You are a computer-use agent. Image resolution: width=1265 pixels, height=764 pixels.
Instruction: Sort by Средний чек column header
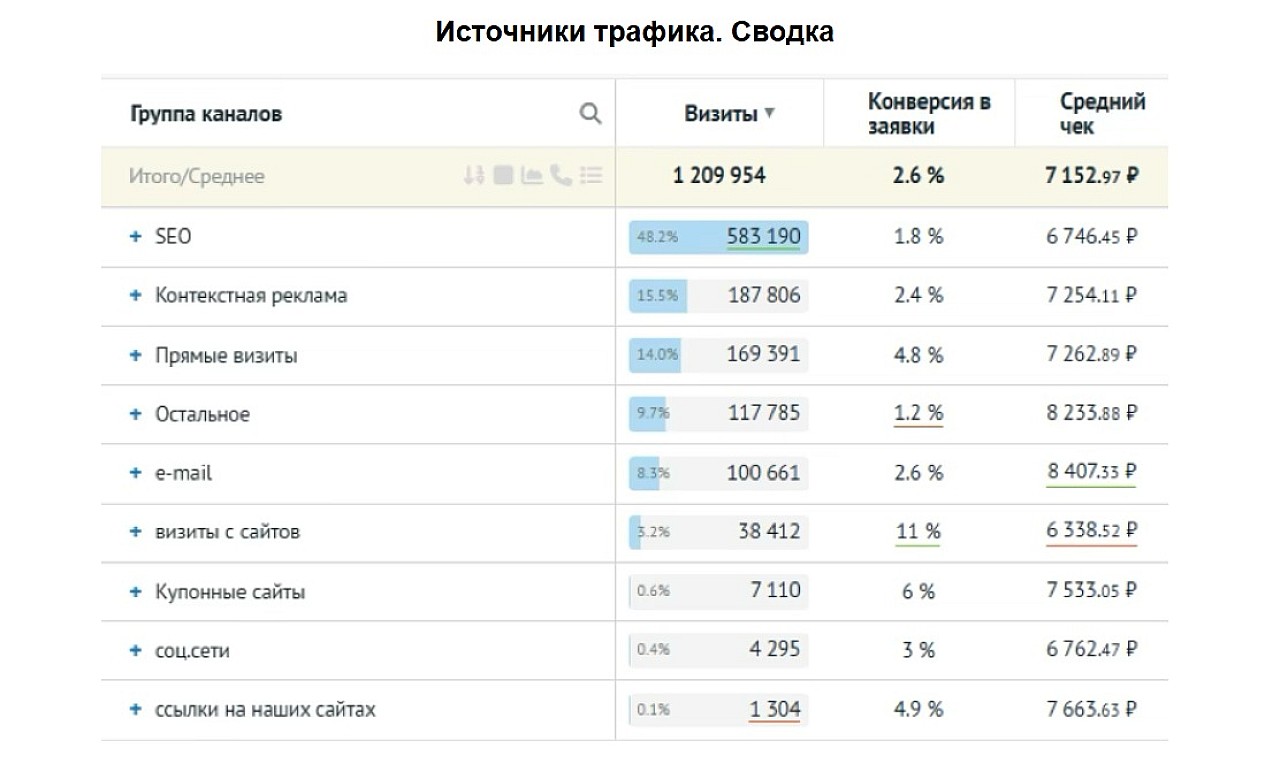tap(1092, 114)
